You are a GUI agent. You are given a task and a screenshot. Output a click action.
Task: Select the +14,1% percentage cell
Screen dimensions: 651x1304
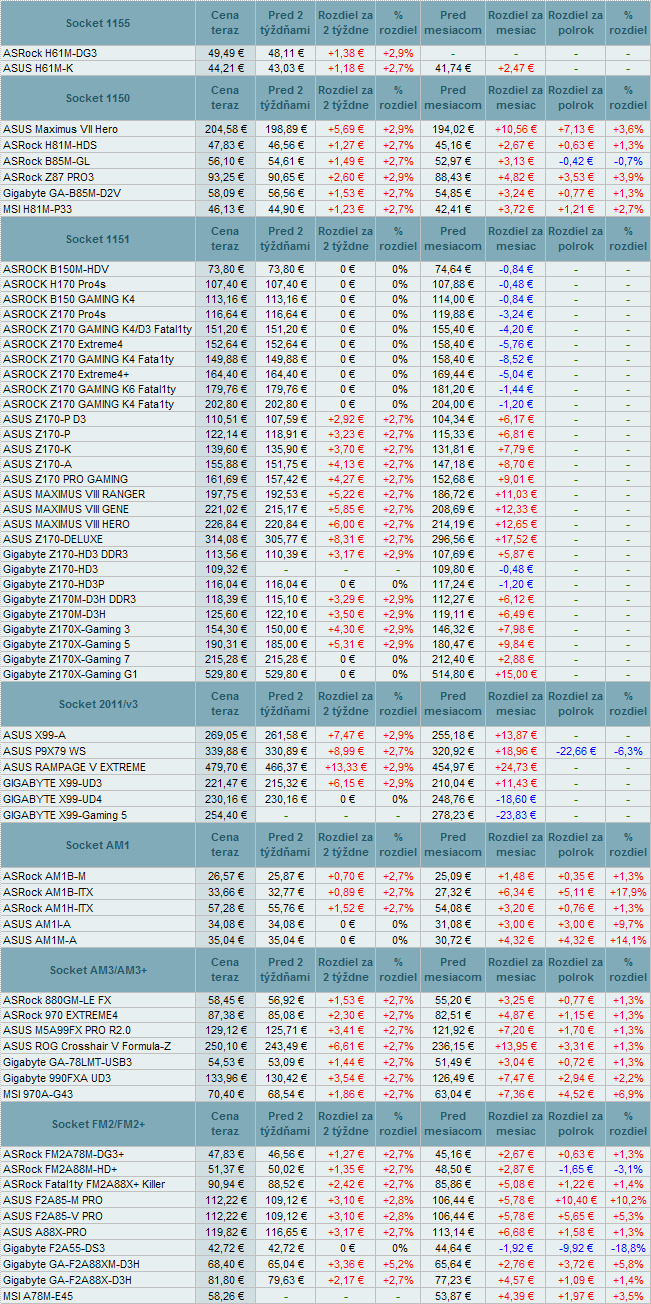(628, 940)
